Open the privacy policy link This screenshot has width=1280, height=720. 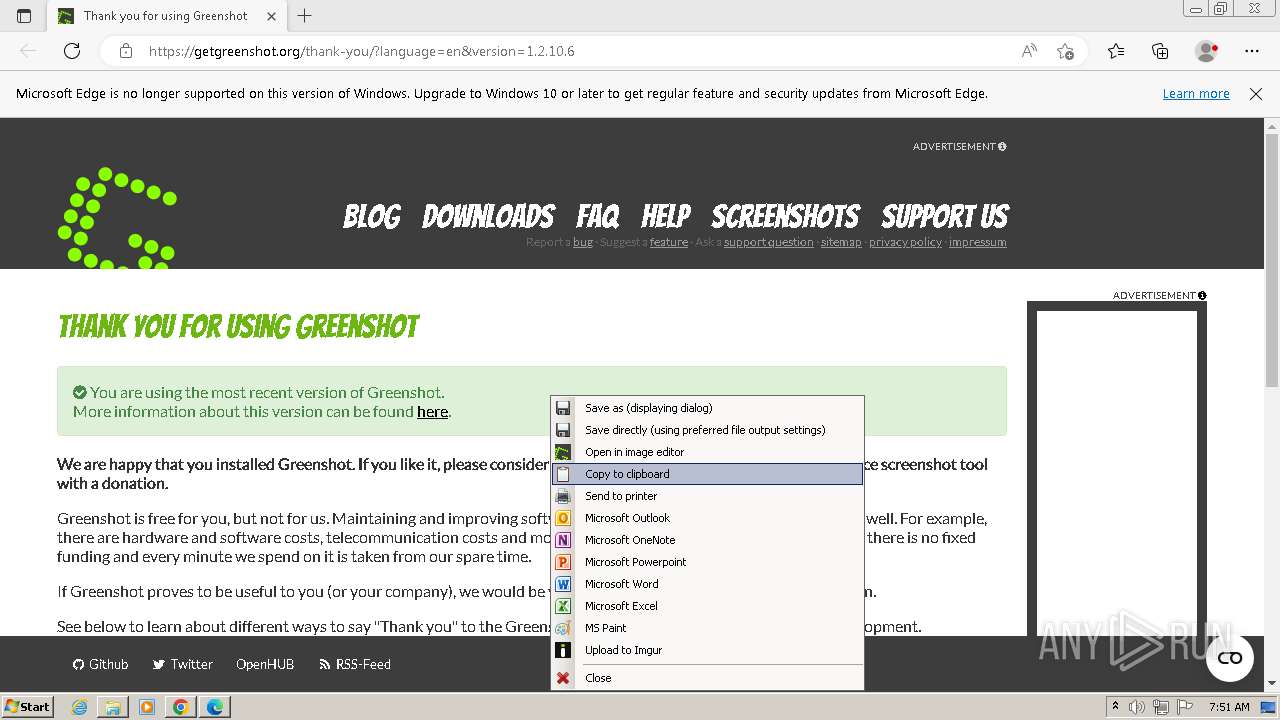[905, 242]
